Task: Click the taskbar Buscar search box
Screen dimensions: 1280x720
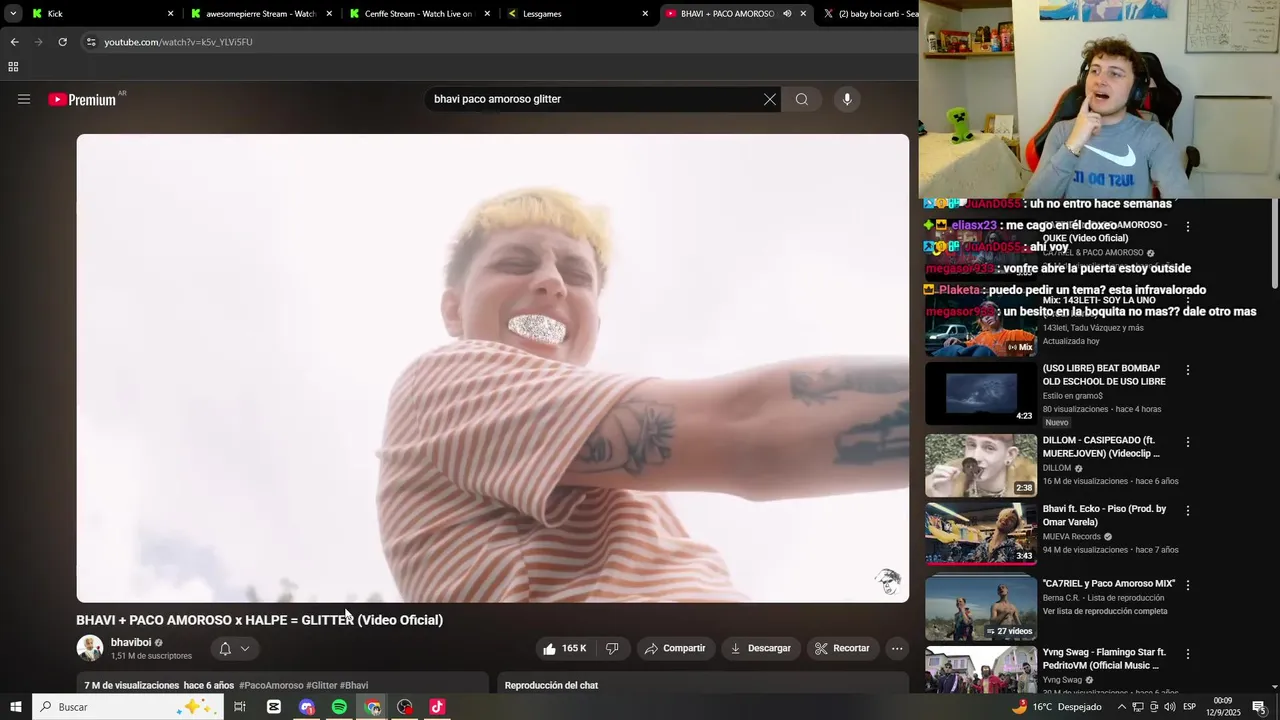Action: pyautogui.click(x=127, y=707)
